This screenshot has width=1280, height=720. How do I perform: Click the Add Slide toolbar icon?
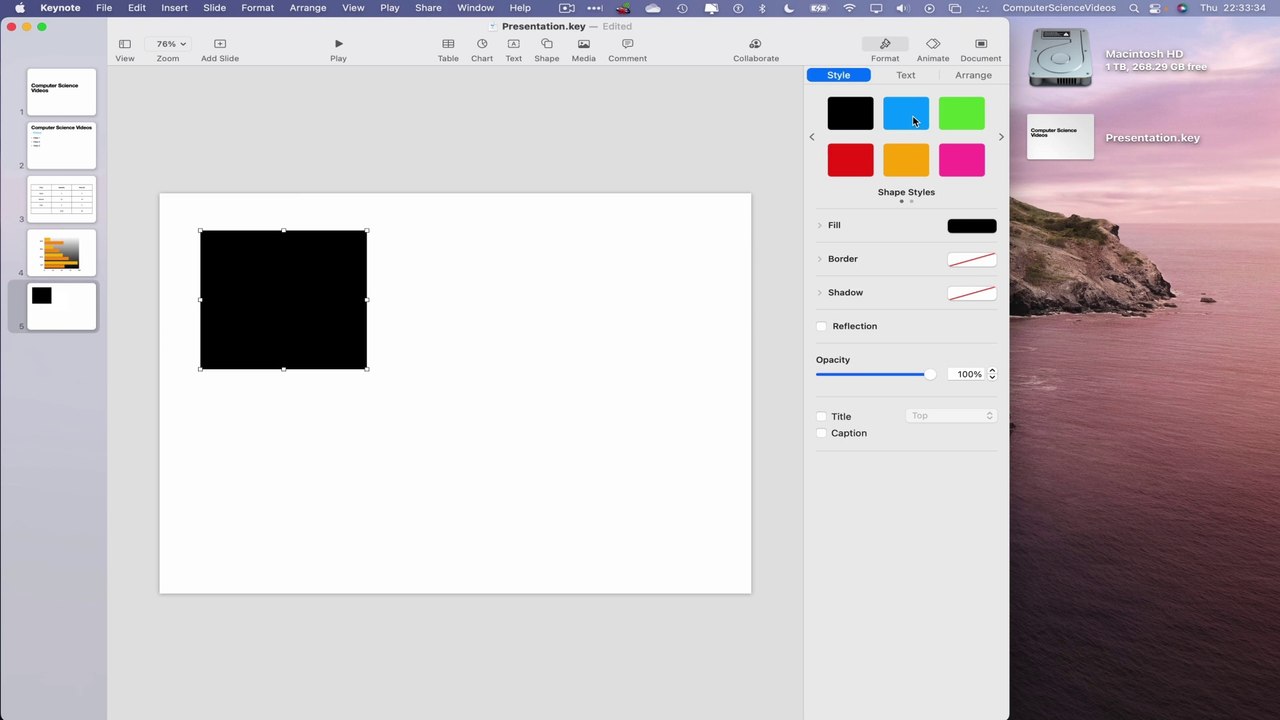coord(220,44)
